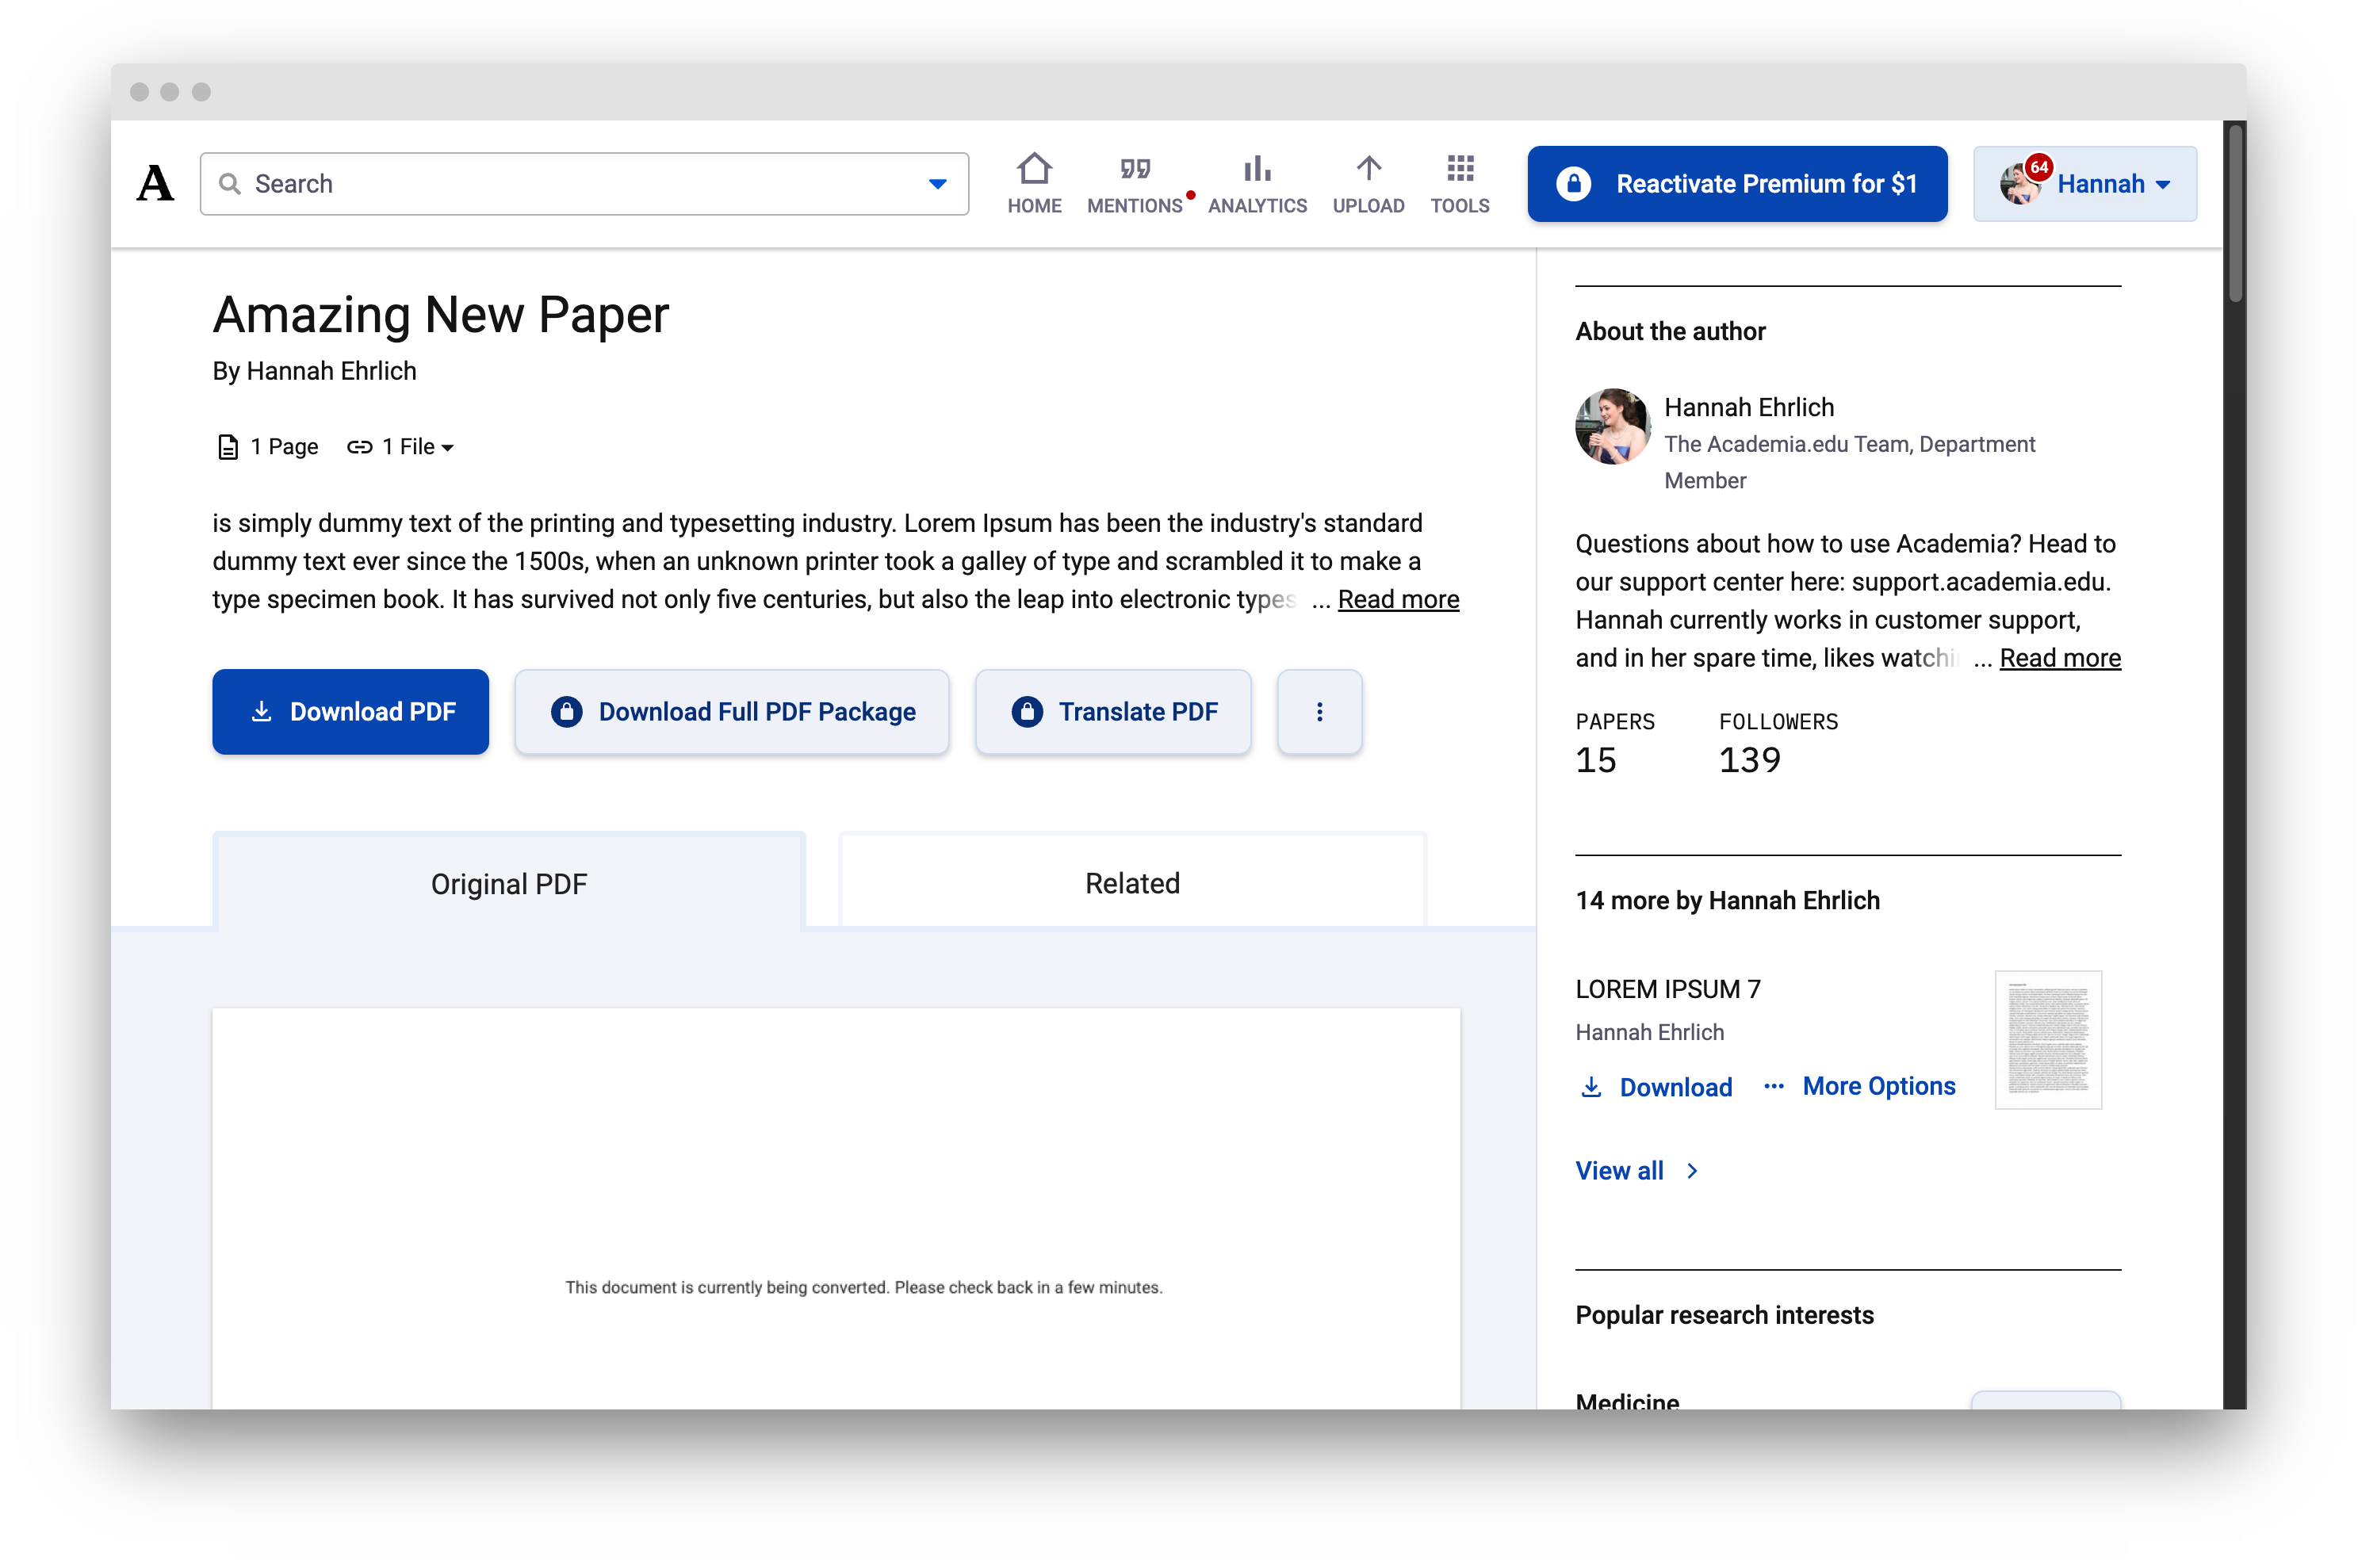
Task: Click the View all link
Action: pyautogui.click(x=1619, y=1171)
